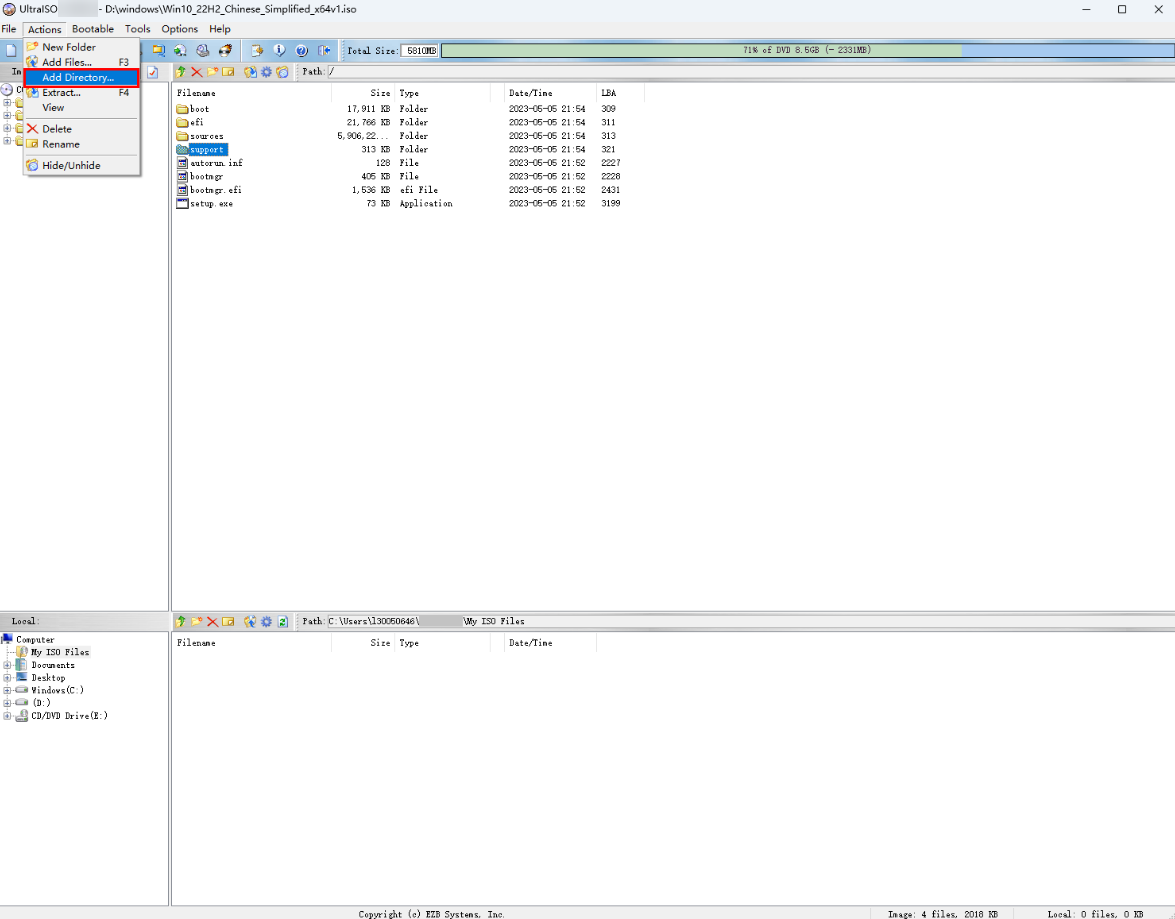Click rename folder icon in Local toolbar
The image size is (1175, 919).
229,621
